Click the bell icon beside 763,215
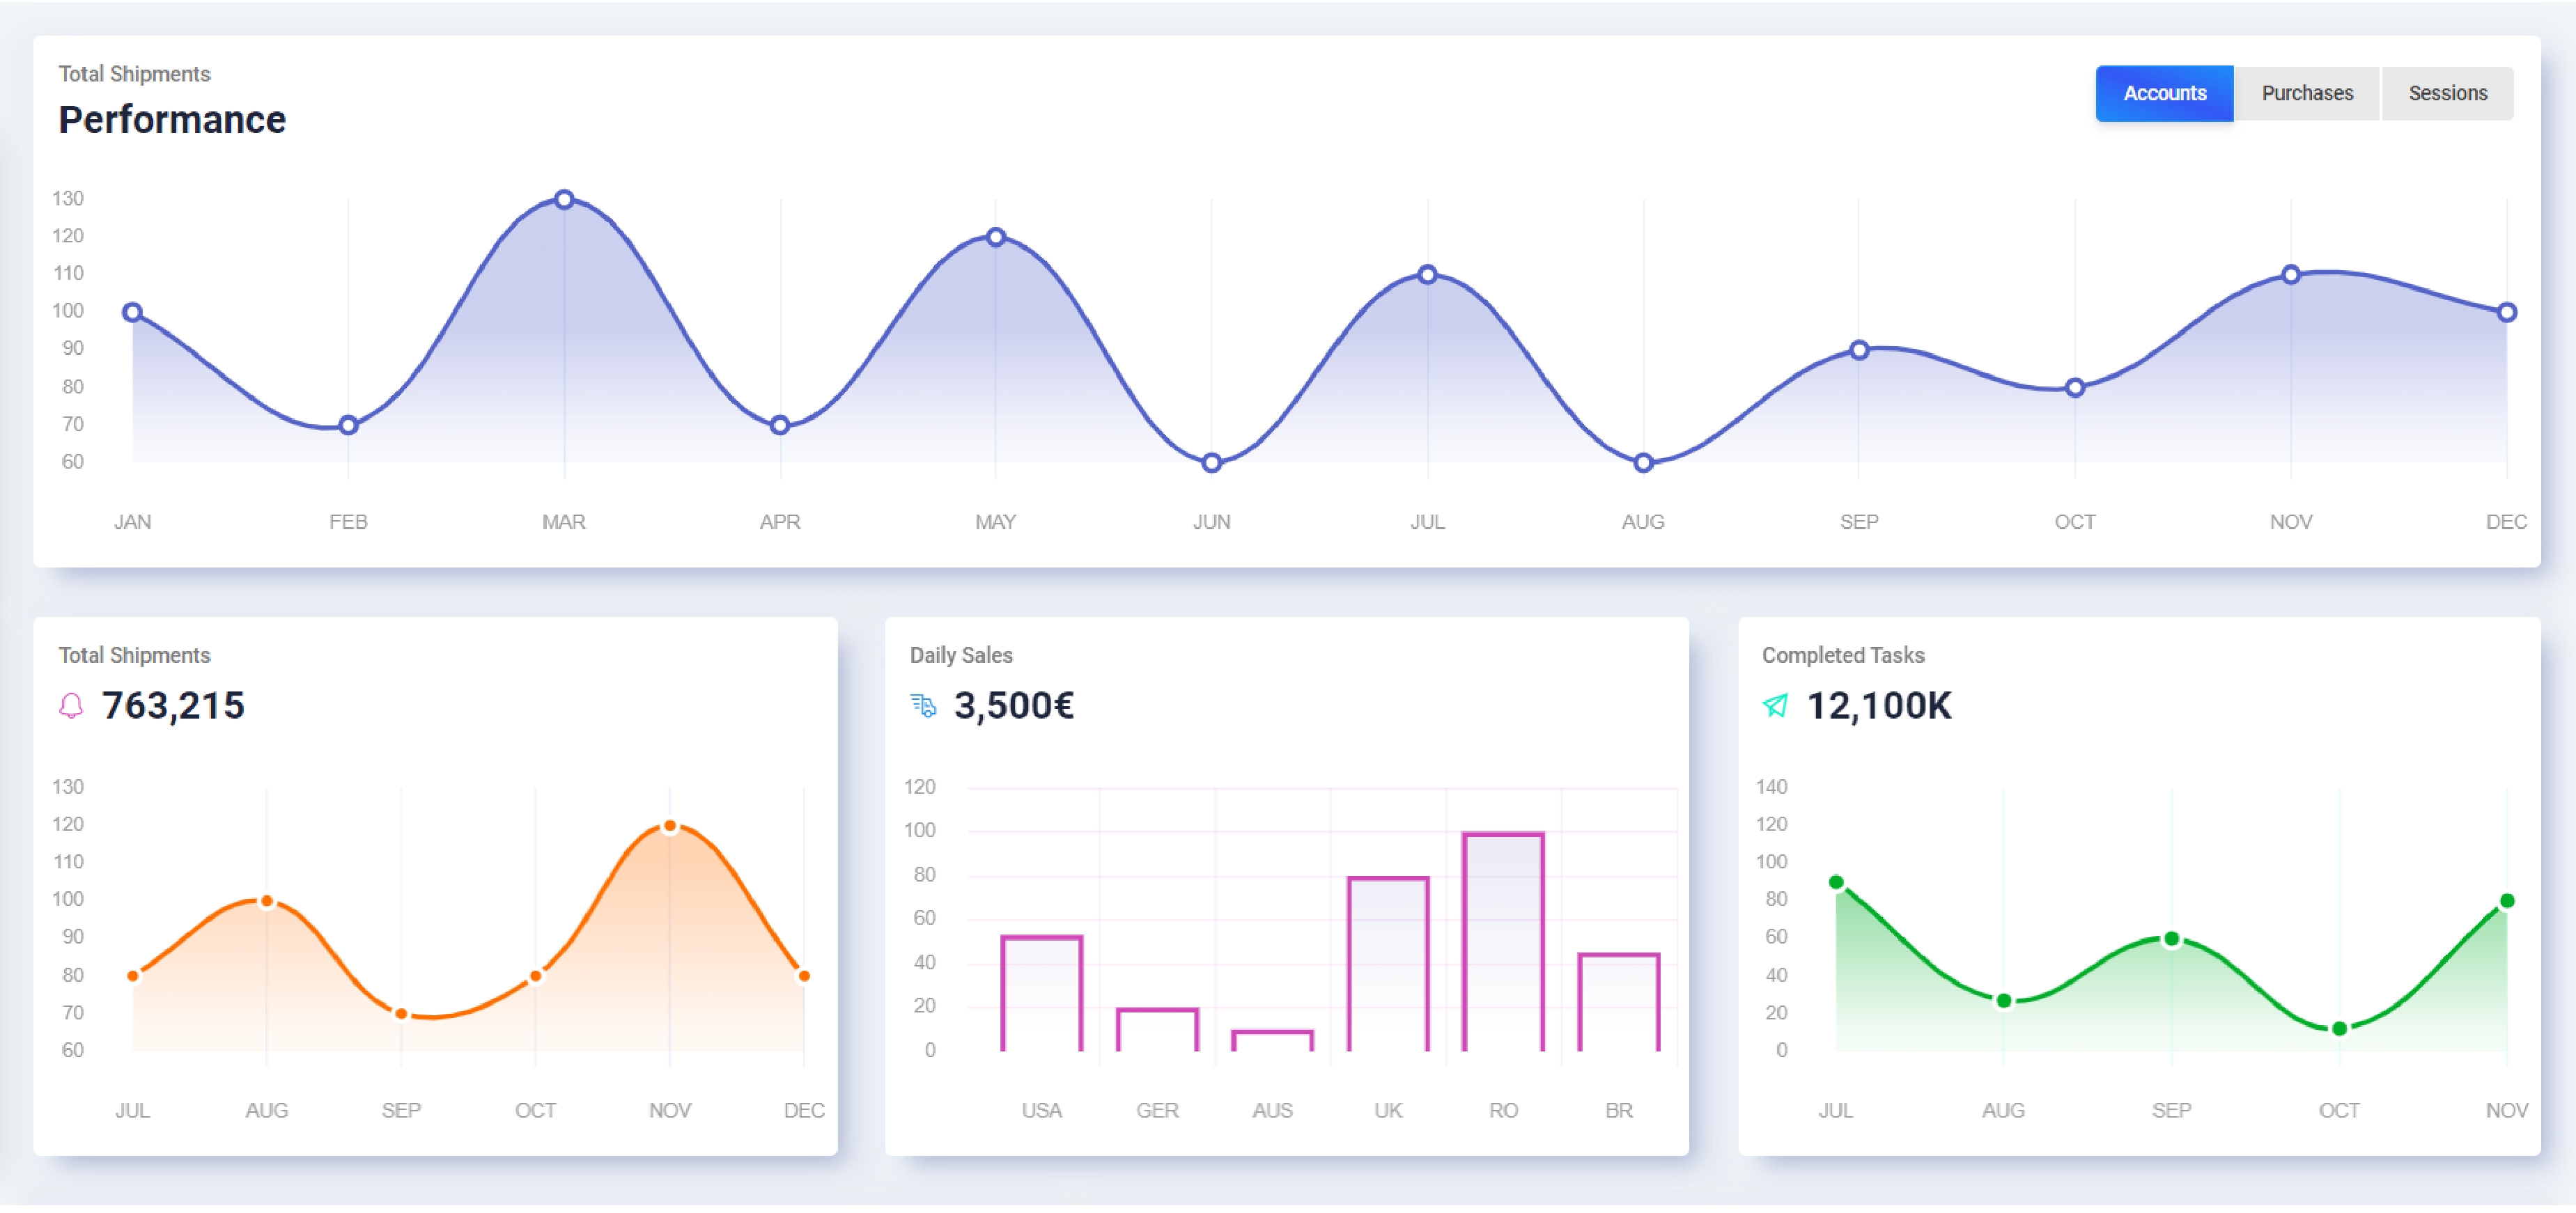 (71, 706)
